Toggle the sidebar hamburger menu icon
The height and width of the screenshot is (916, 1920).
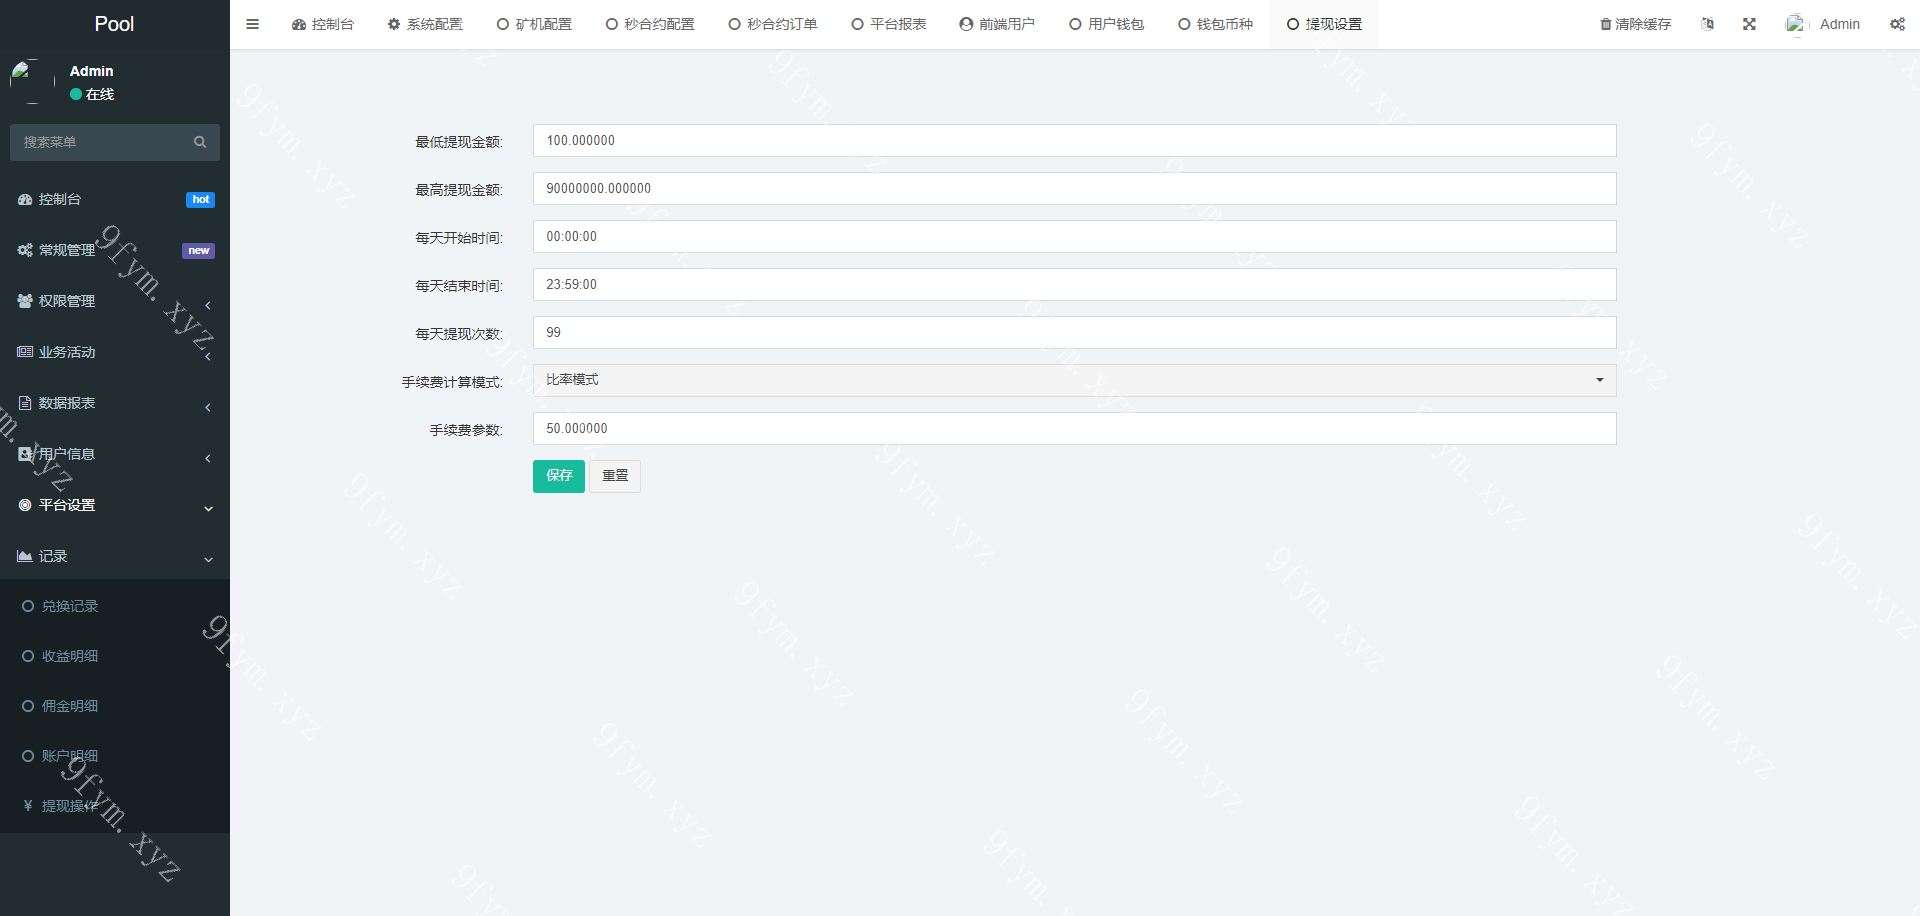tap(252, 24)
